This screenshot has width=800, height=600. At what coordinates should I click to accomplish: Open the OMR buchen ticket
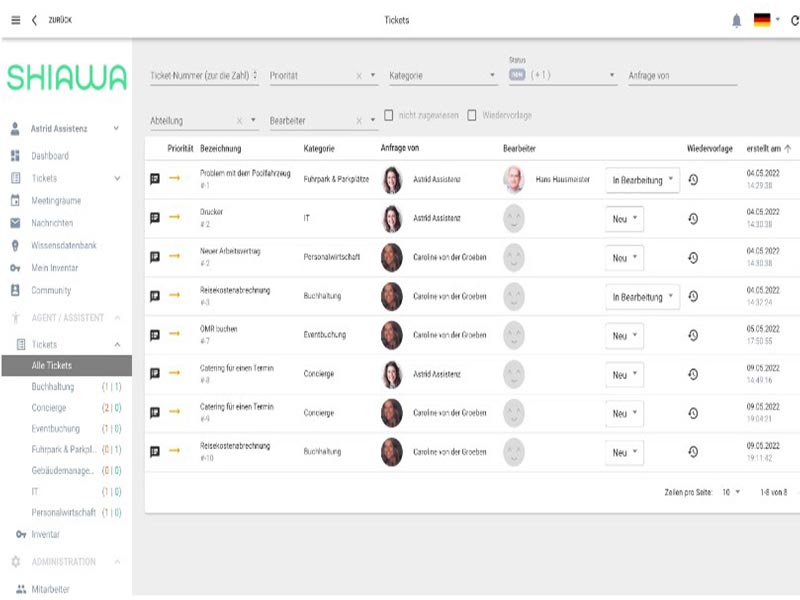point(218,329)
